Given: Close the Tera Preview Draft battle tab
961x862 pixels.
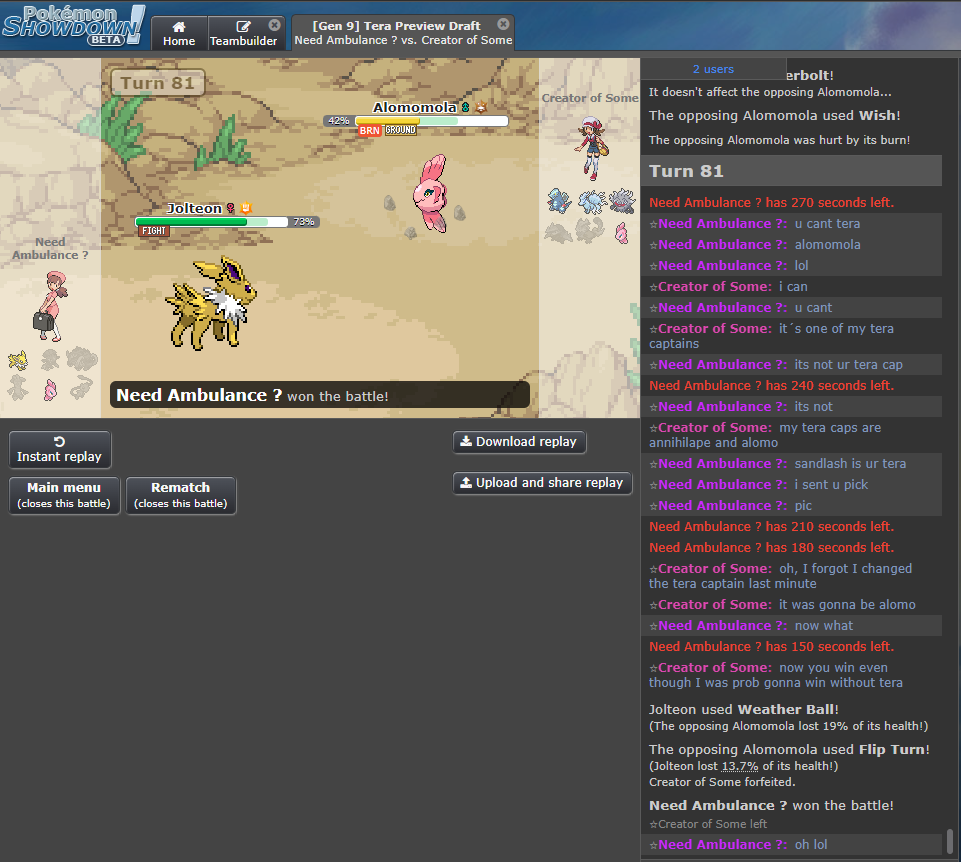Looking at the screenshot, I should click(x=503, y=24).
